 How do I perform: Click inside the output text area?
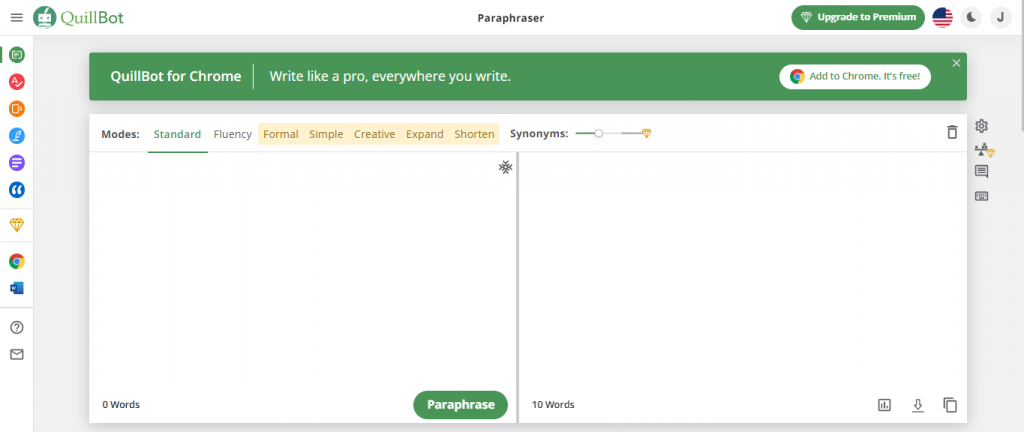[743, 271]
